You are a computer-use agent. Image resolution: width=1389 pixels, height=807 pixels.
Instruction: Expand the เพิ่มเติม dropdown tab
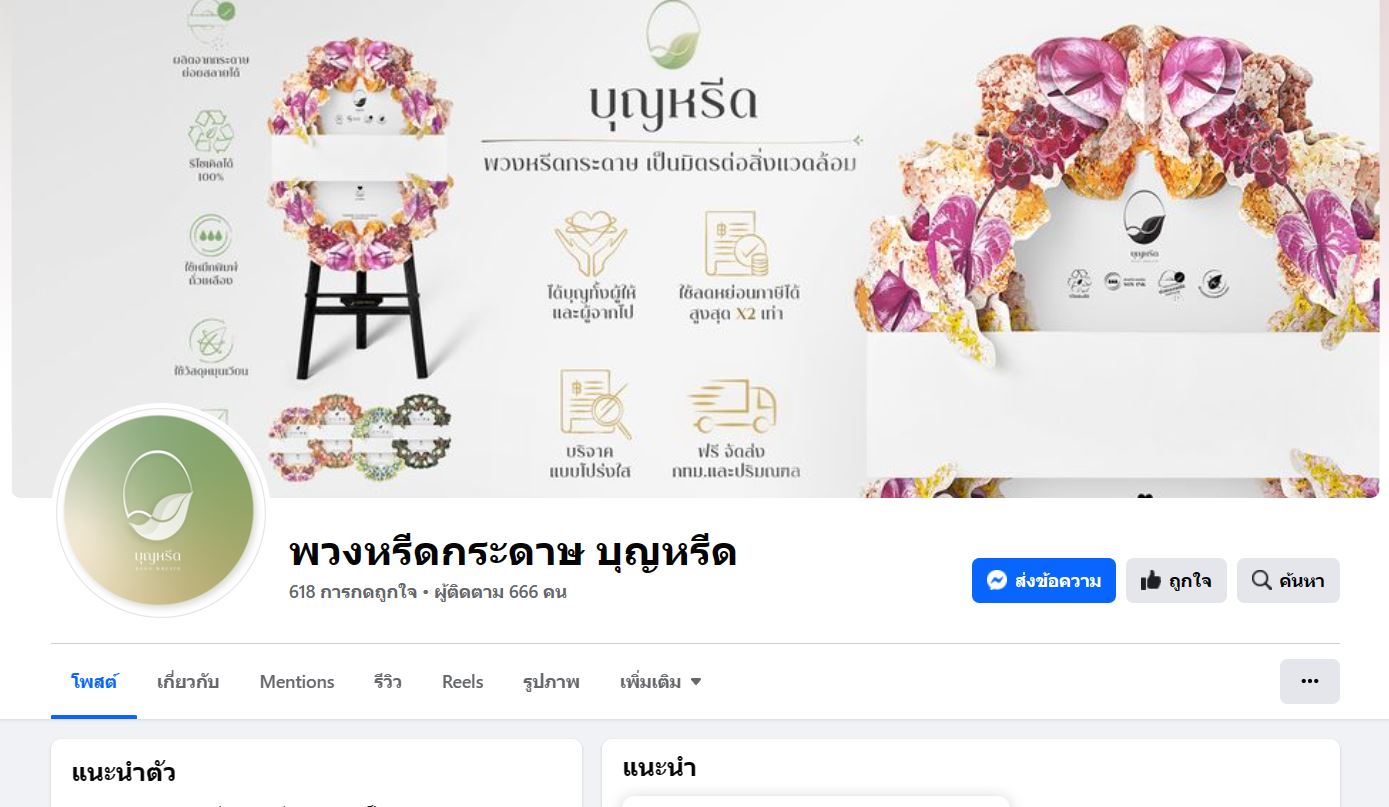click(x=660, y=682)
